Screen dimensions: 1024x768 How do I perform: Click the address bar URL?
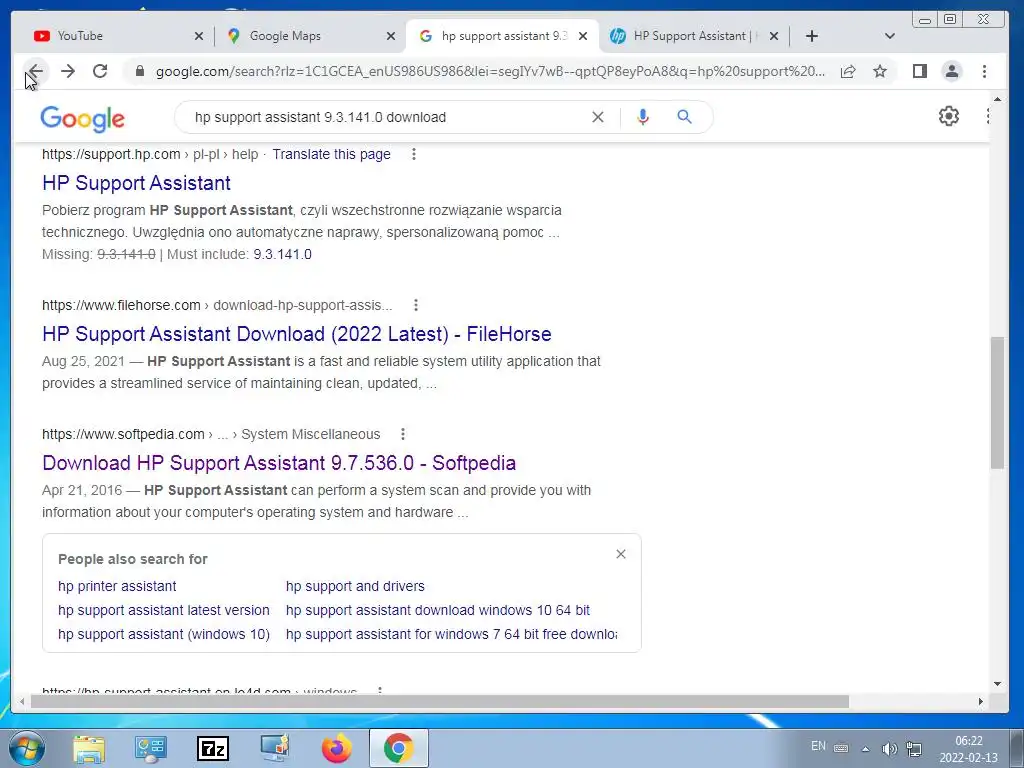(490, 71)
